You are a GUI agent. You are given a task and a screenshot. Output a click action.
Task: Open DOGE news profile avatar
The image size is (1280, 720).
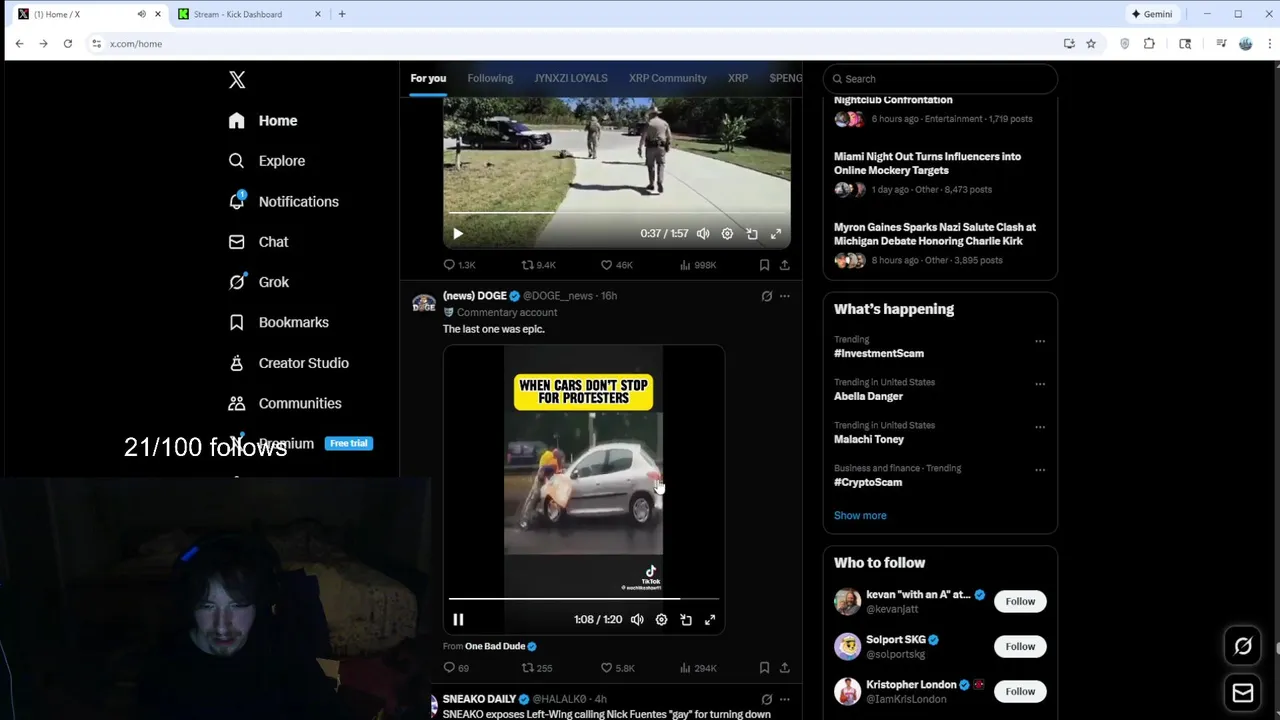[x=424, y=303]
